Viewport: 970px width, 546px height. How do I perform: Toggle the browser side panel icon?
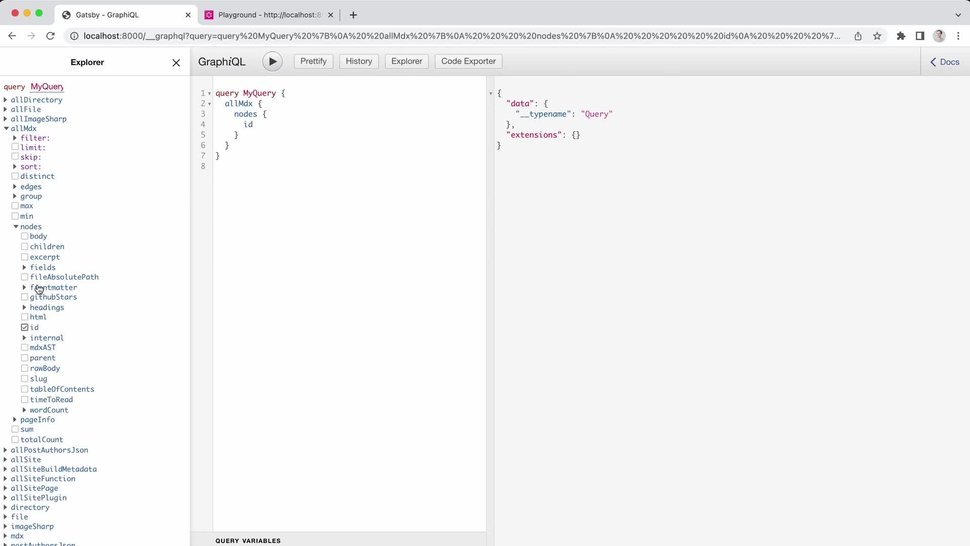click(920, 36)
